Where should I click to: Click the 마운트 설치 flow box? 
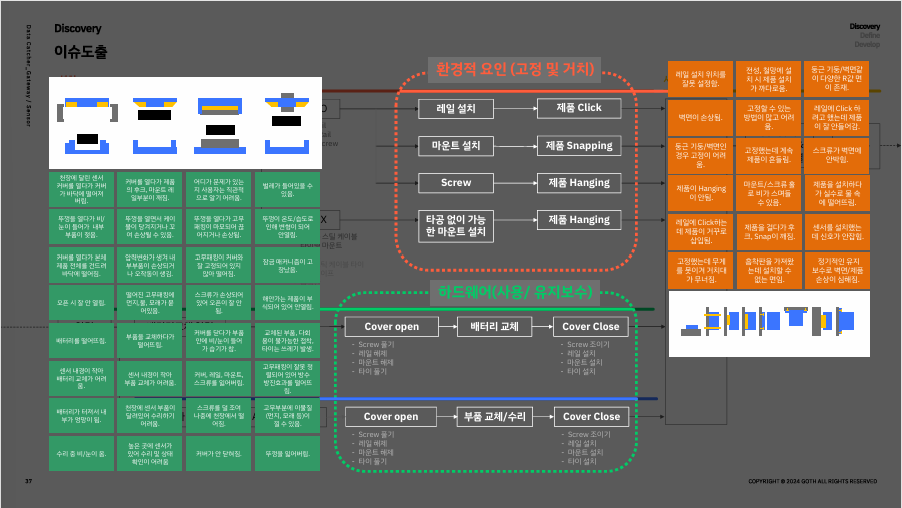coord(456,146)
